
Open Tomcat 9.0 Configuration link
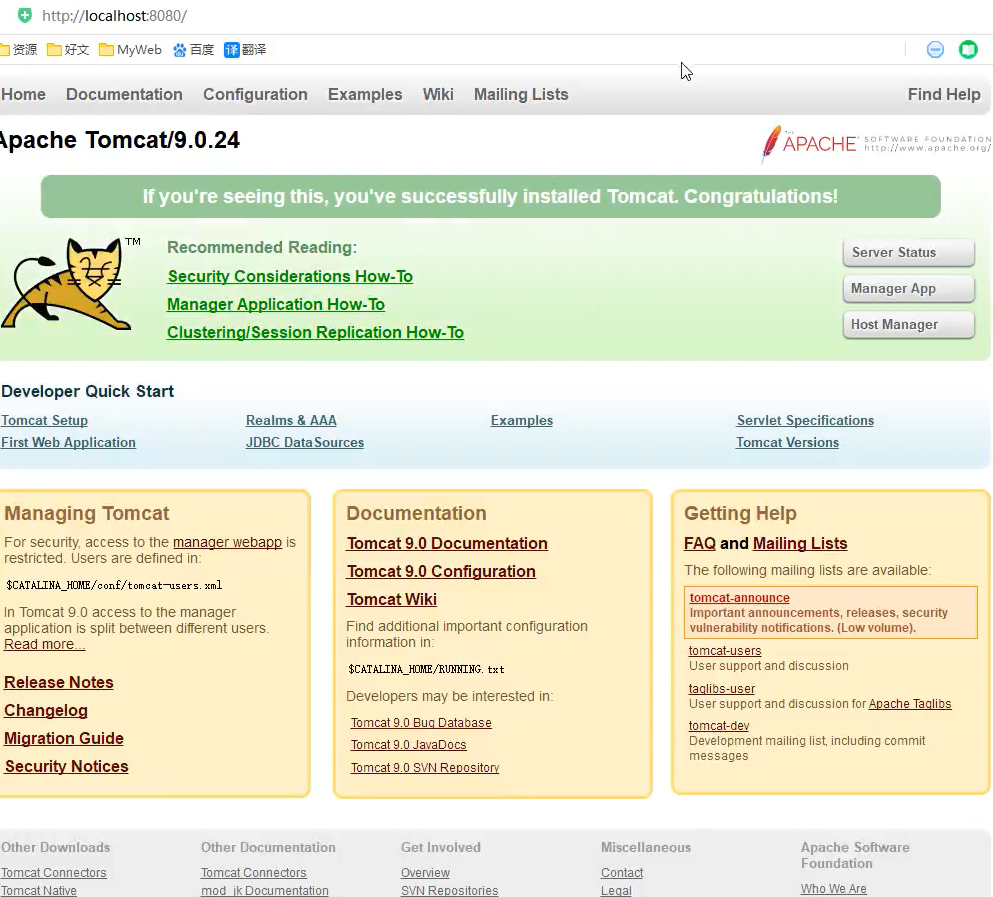click(x=441, y=571)
